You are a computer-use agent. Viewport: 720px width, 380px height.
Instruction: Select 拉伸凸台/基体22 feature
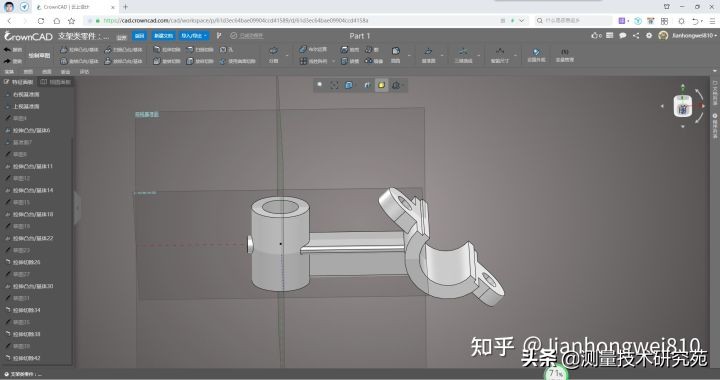pos(33,238)
